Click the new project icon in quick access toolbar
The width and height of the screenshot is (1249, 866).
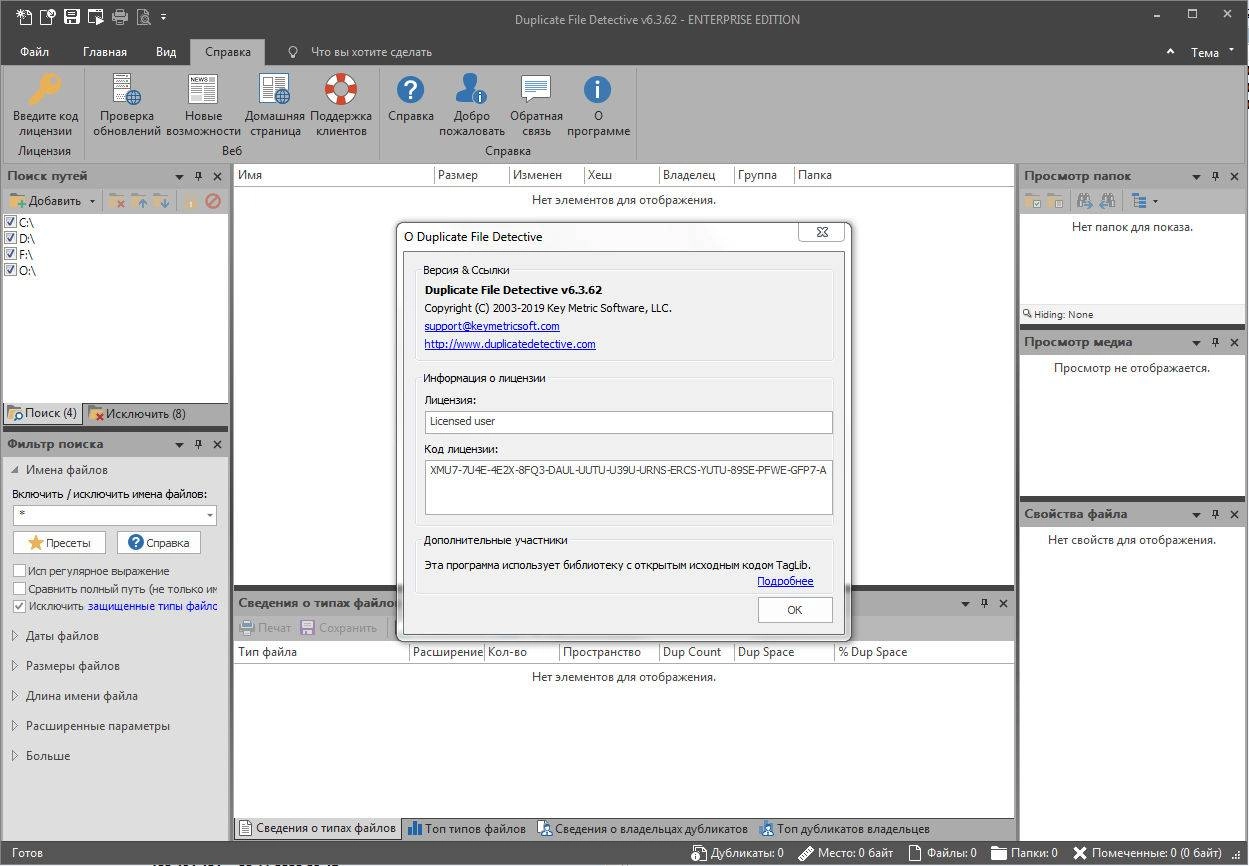(23, 17)
